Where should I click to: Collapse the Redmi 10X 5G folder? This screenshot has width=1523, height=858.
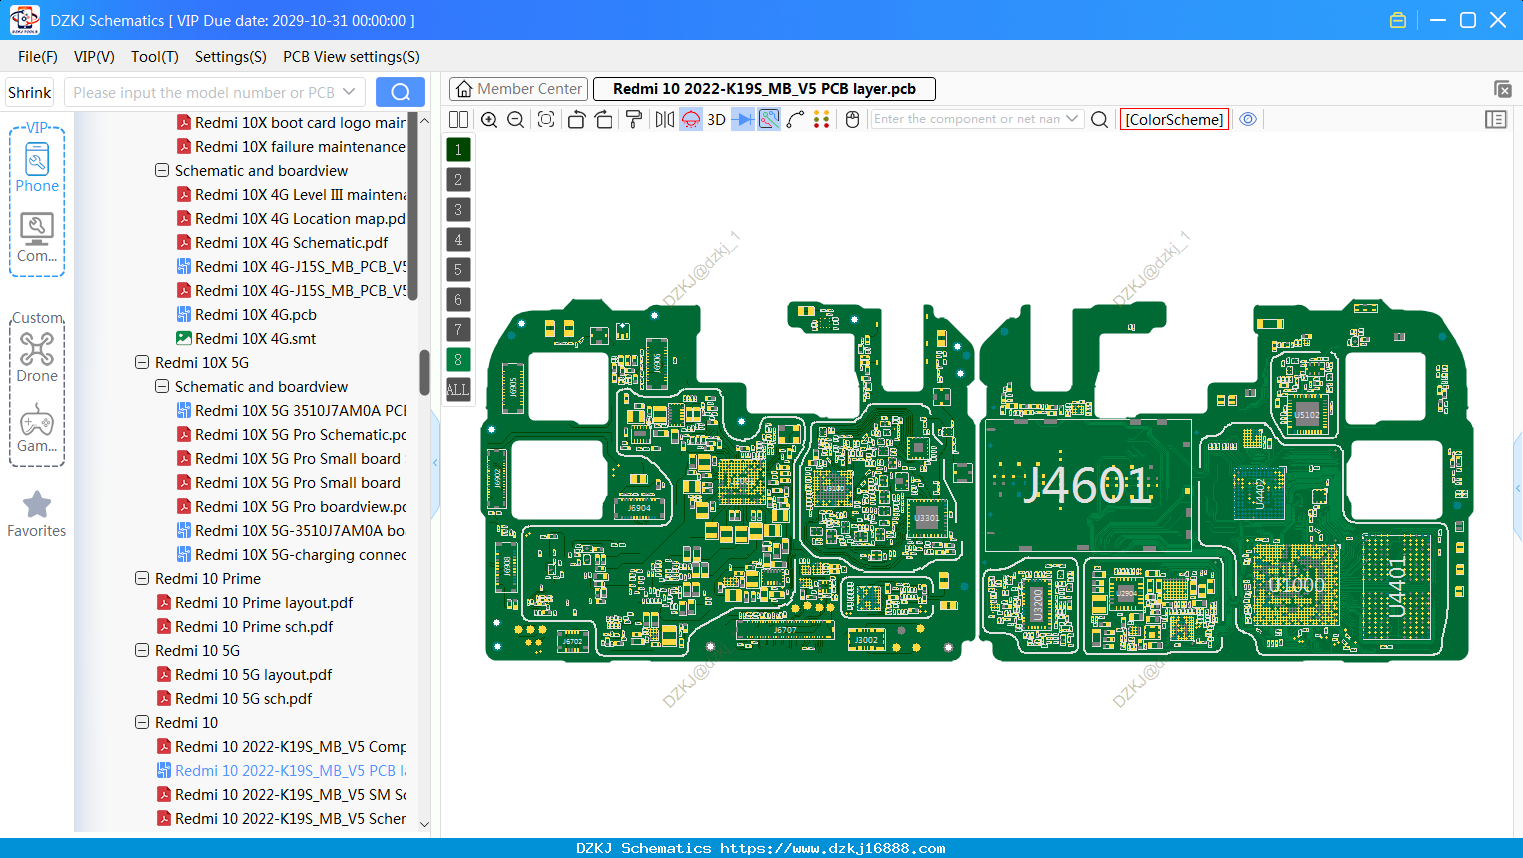tap(142, 362)
